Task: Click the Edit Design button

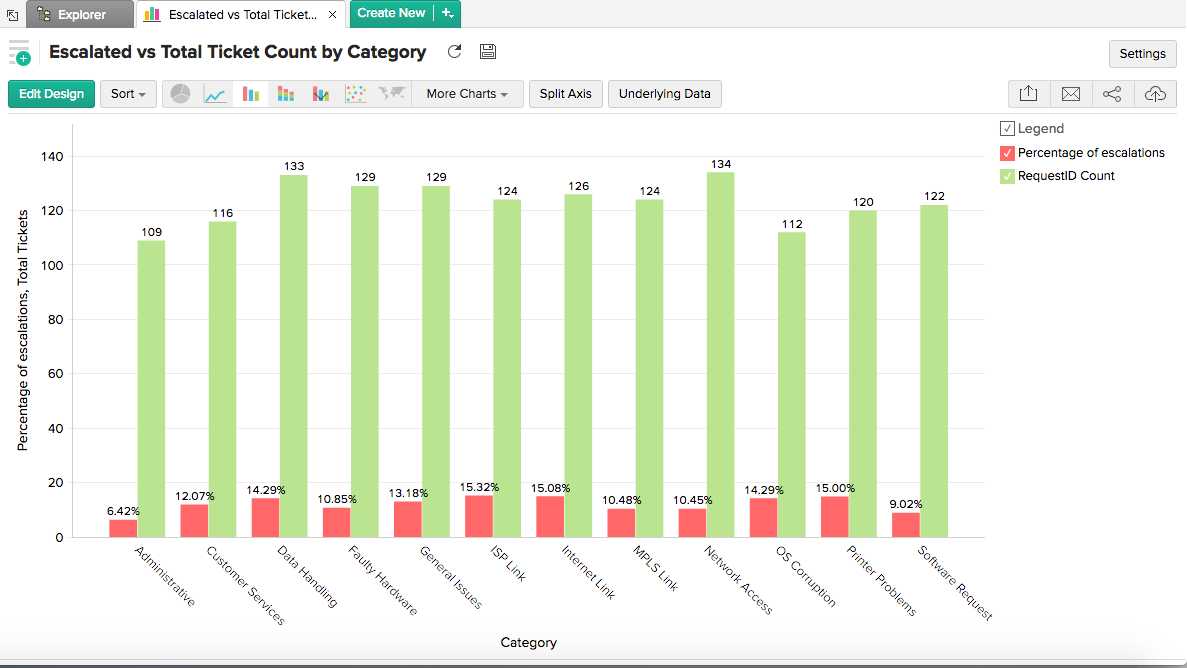Action: (x=51, y=93)
